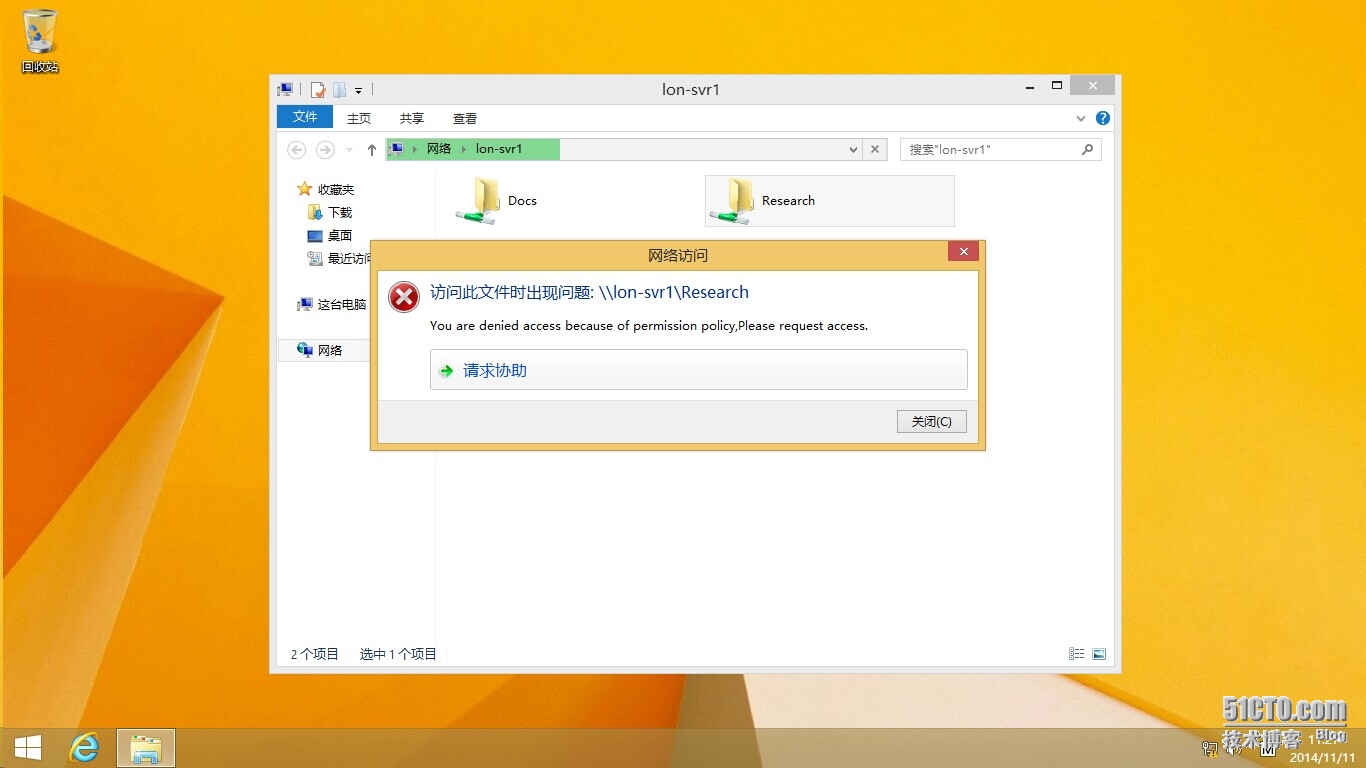
Task: Switch to the 主页 ribbon tab
Action: (x=359, y=118)
